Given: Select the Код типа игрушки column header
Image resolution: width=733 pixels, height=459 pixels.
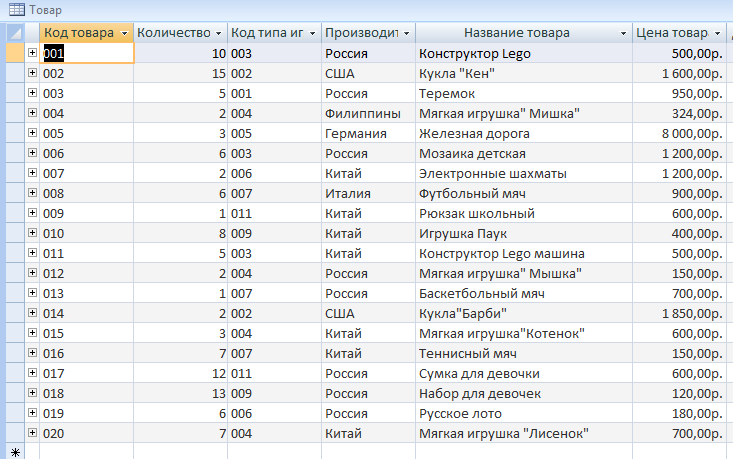Looking at the screenshot, I should pos(274,33).
